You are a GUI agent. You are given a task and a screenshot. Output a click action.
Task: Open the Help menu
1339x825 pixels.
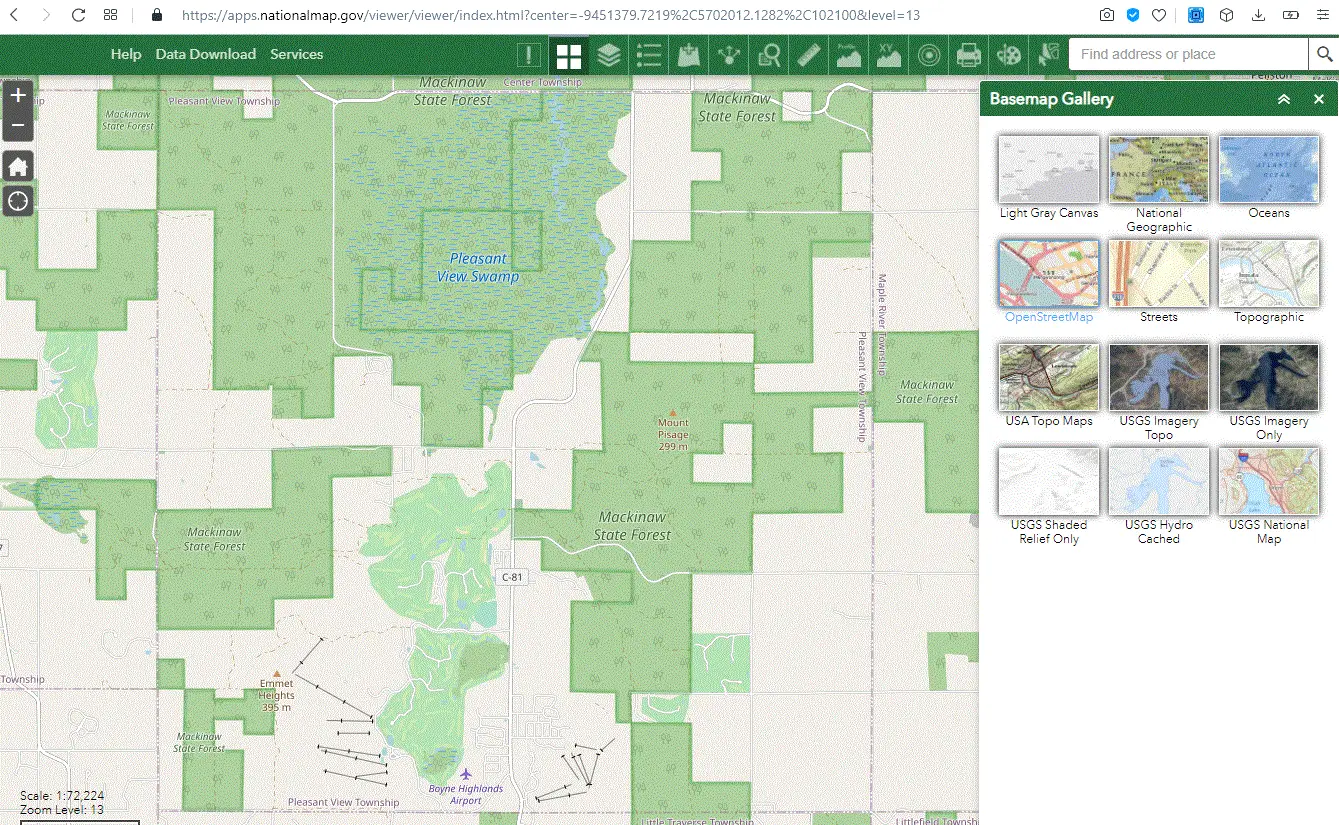tap(126, 54)
